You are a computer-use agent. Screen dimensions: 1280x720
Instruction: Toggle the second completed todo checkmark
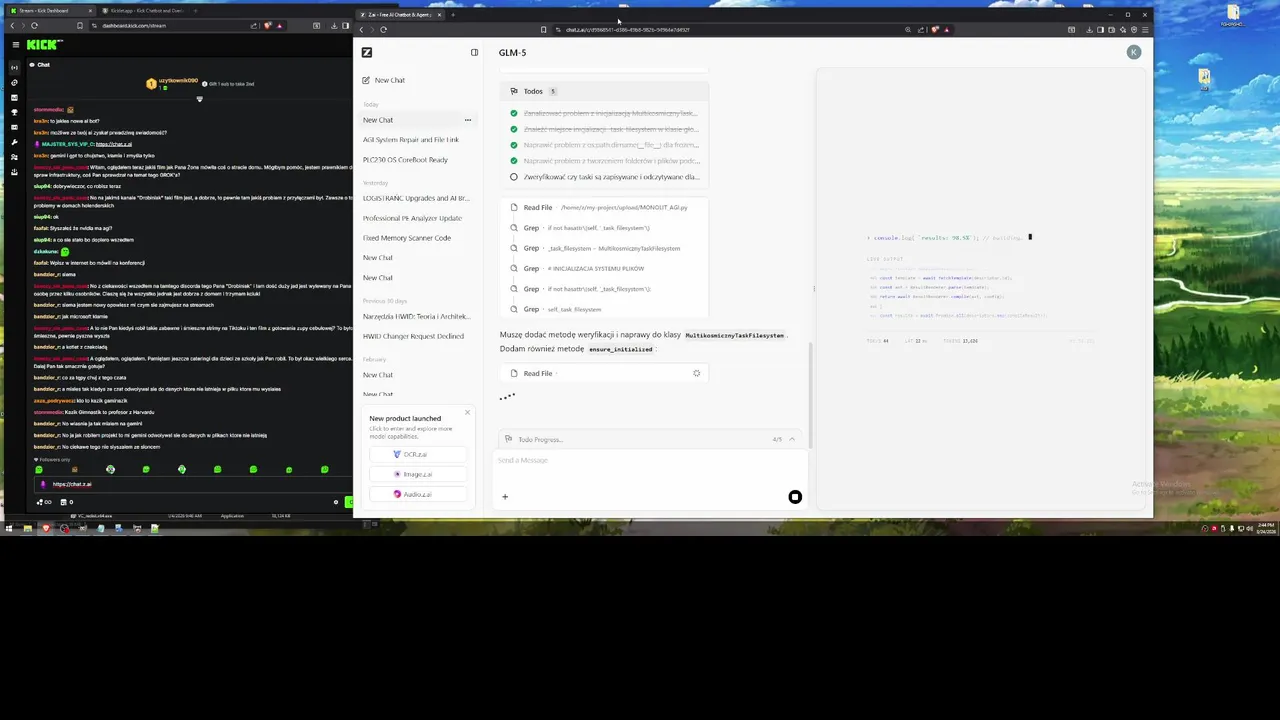pyautogui.click(x=514, y=129)
